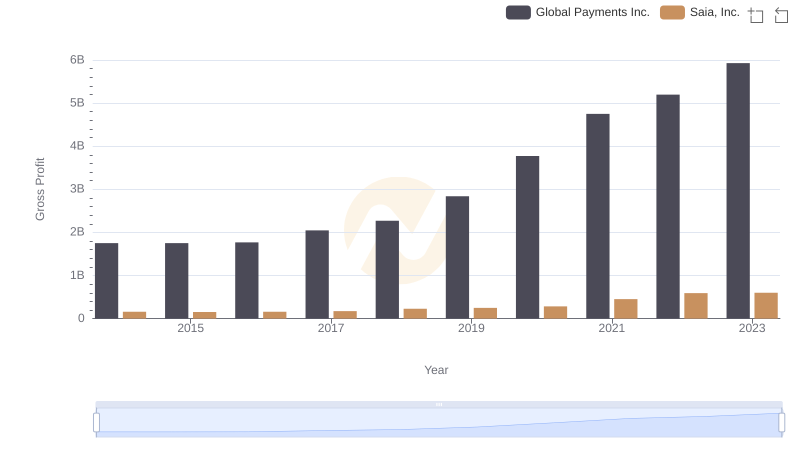Image resolution: width=800 pixels, height=461 pixels.
Task: Click the 1B y-axis label
Action: pos(77,275)
